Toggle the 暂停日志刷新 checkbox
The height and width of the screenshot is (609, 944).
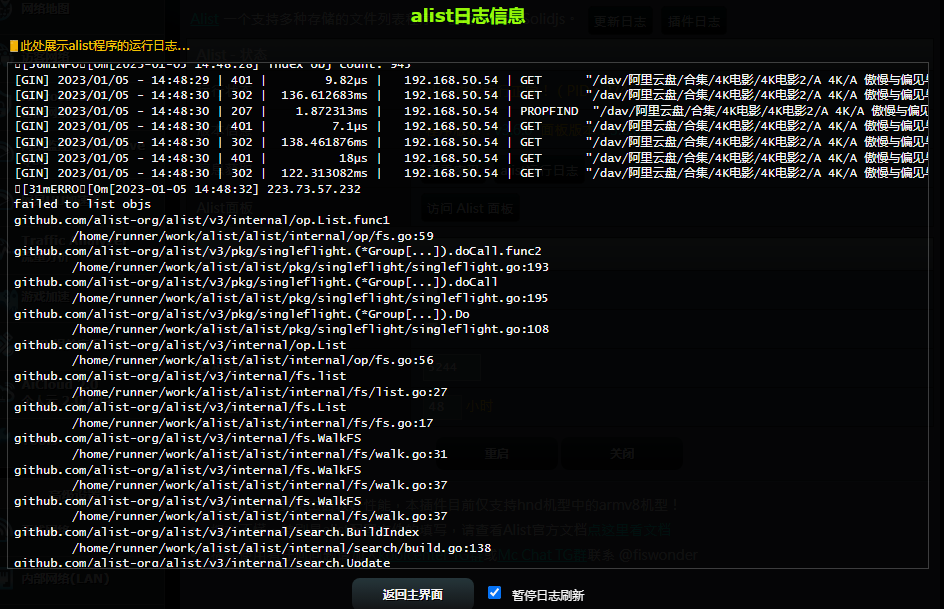(x=494, y=593)
